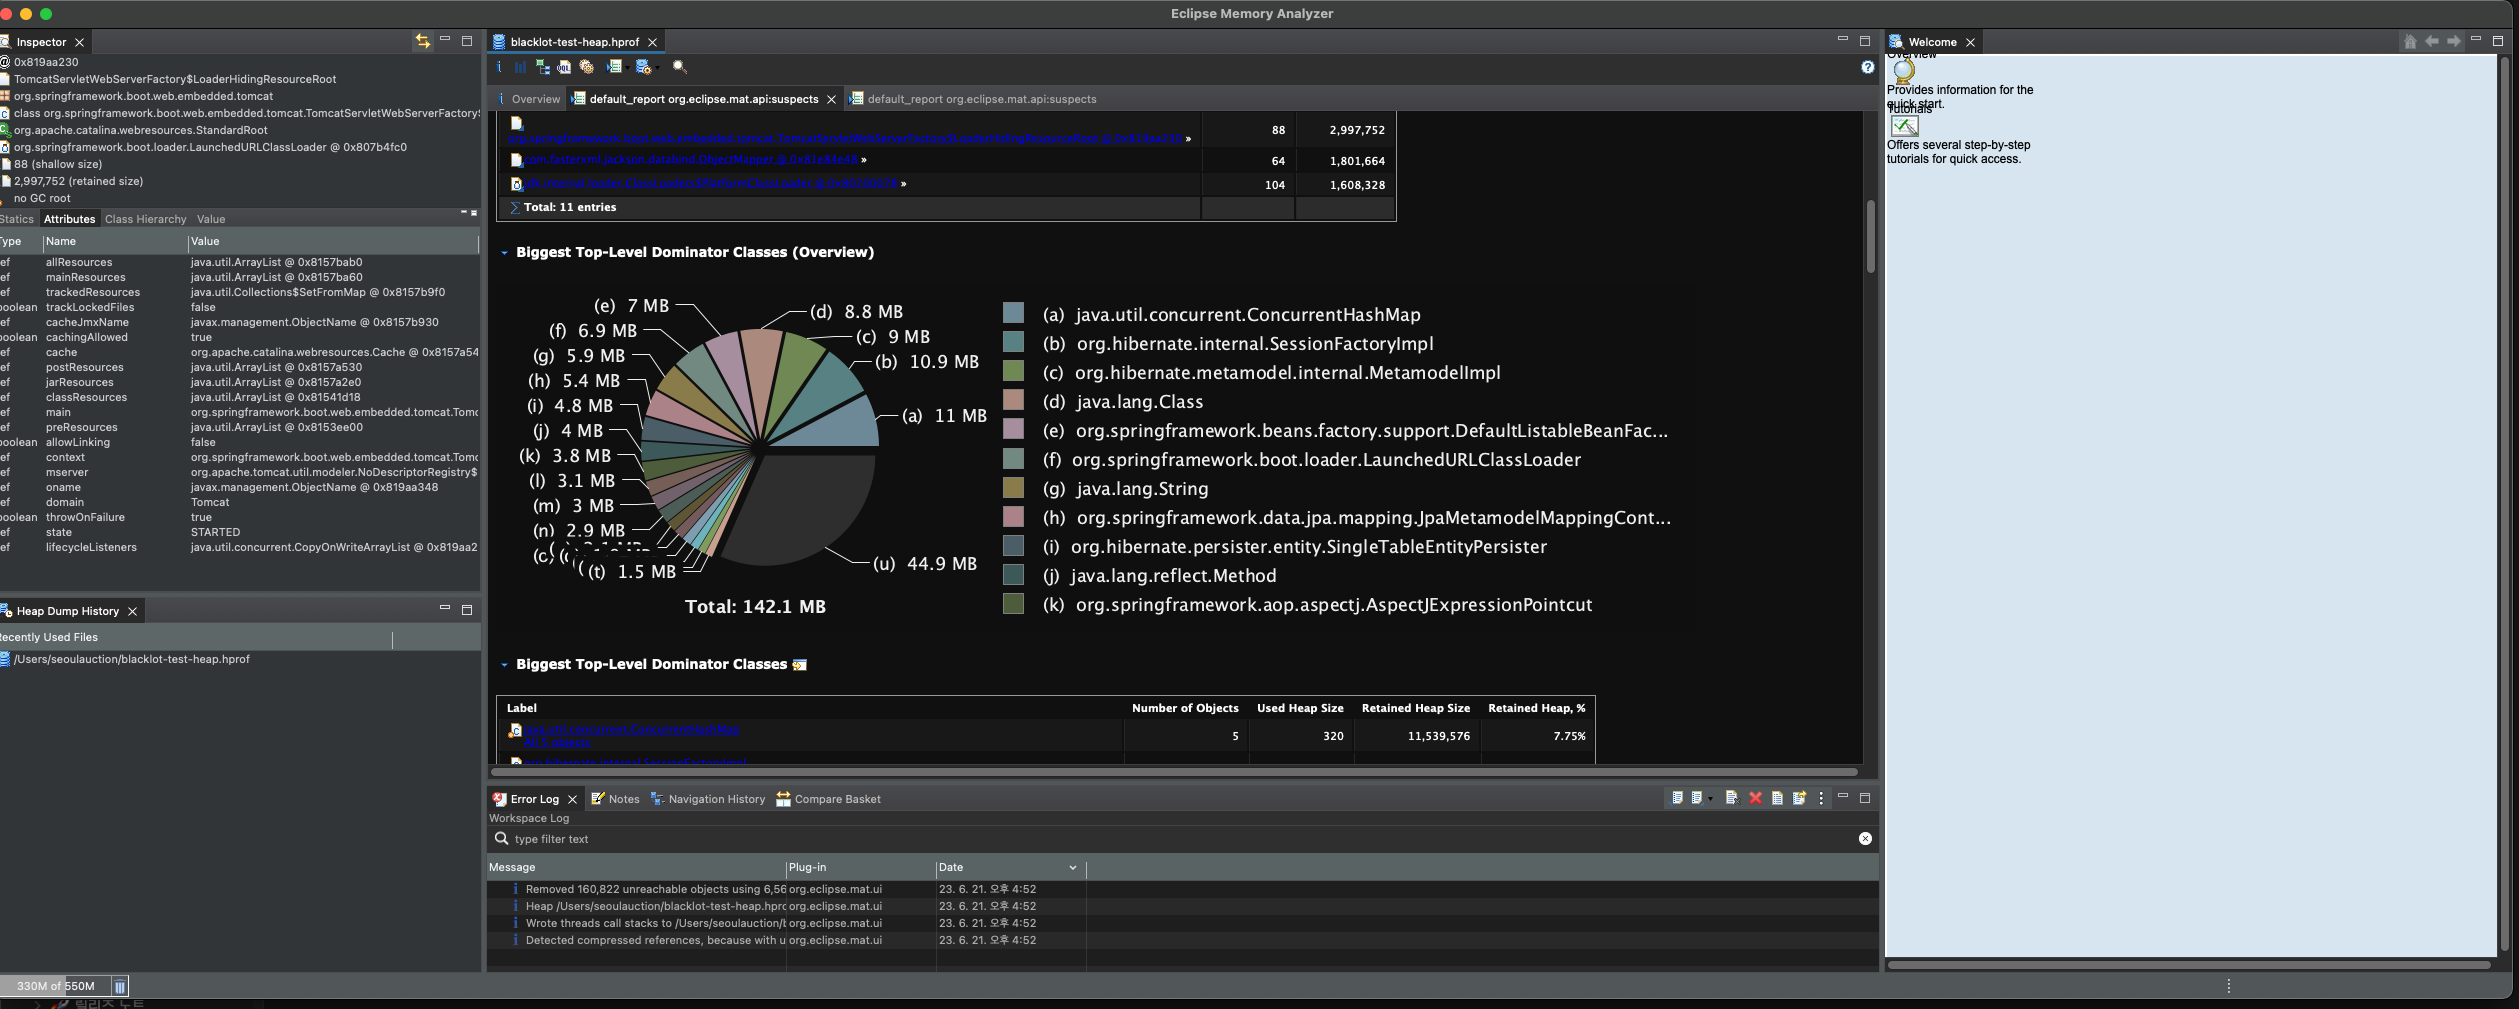Close the Welcome tab
The image size is (2519, 1009).
click(1970, 42)
